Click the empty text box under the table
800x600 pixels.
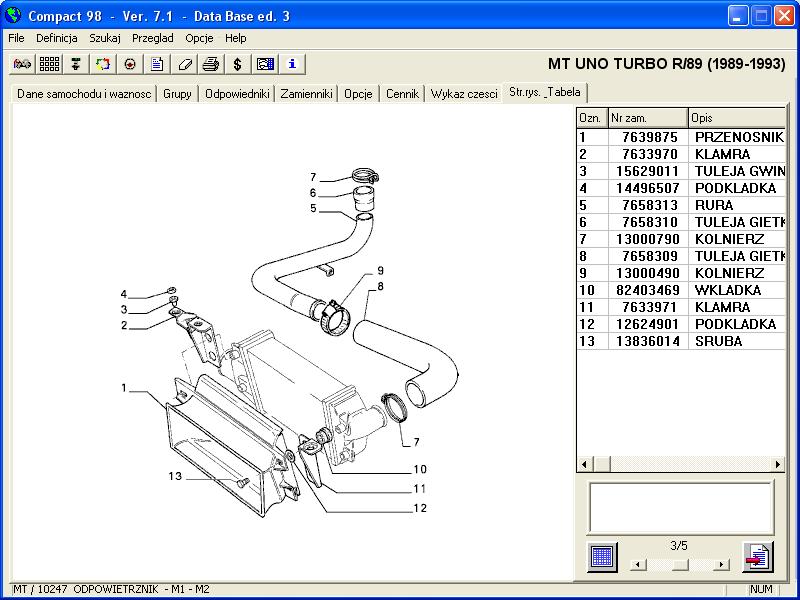(680, 507)
